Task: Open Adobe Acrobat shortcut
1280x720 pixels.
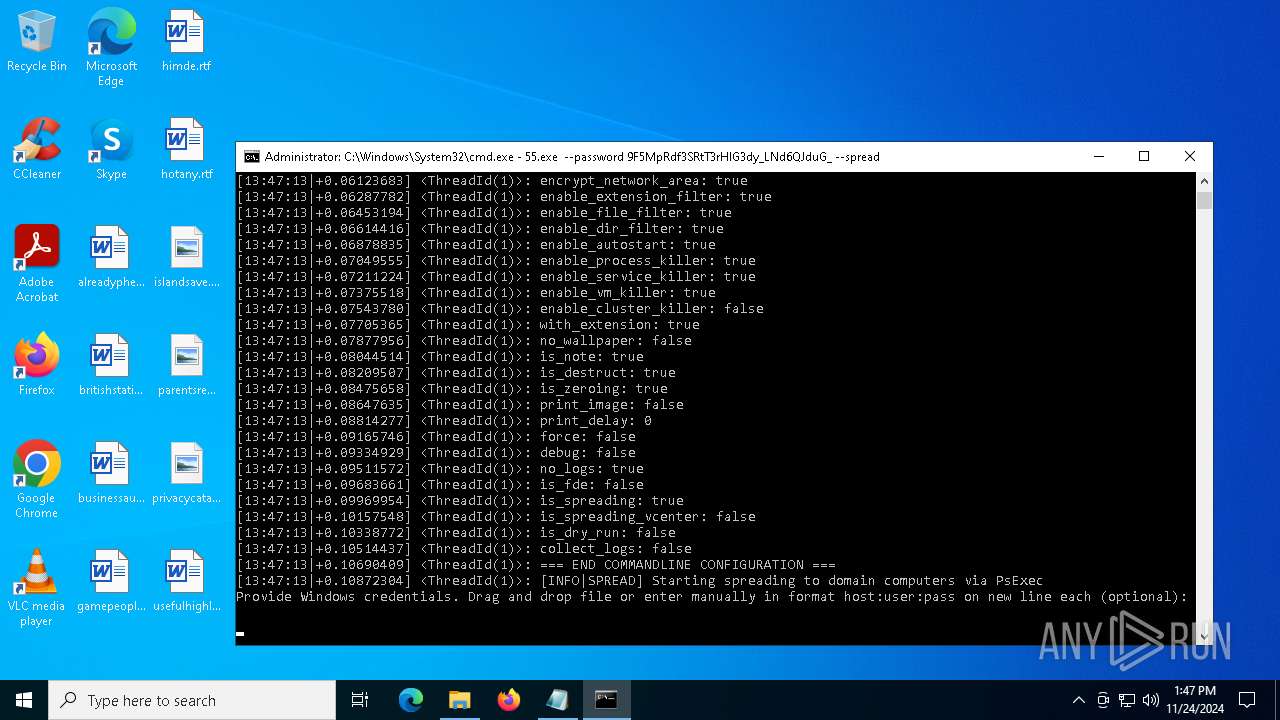Action: [x=37, y=264]
